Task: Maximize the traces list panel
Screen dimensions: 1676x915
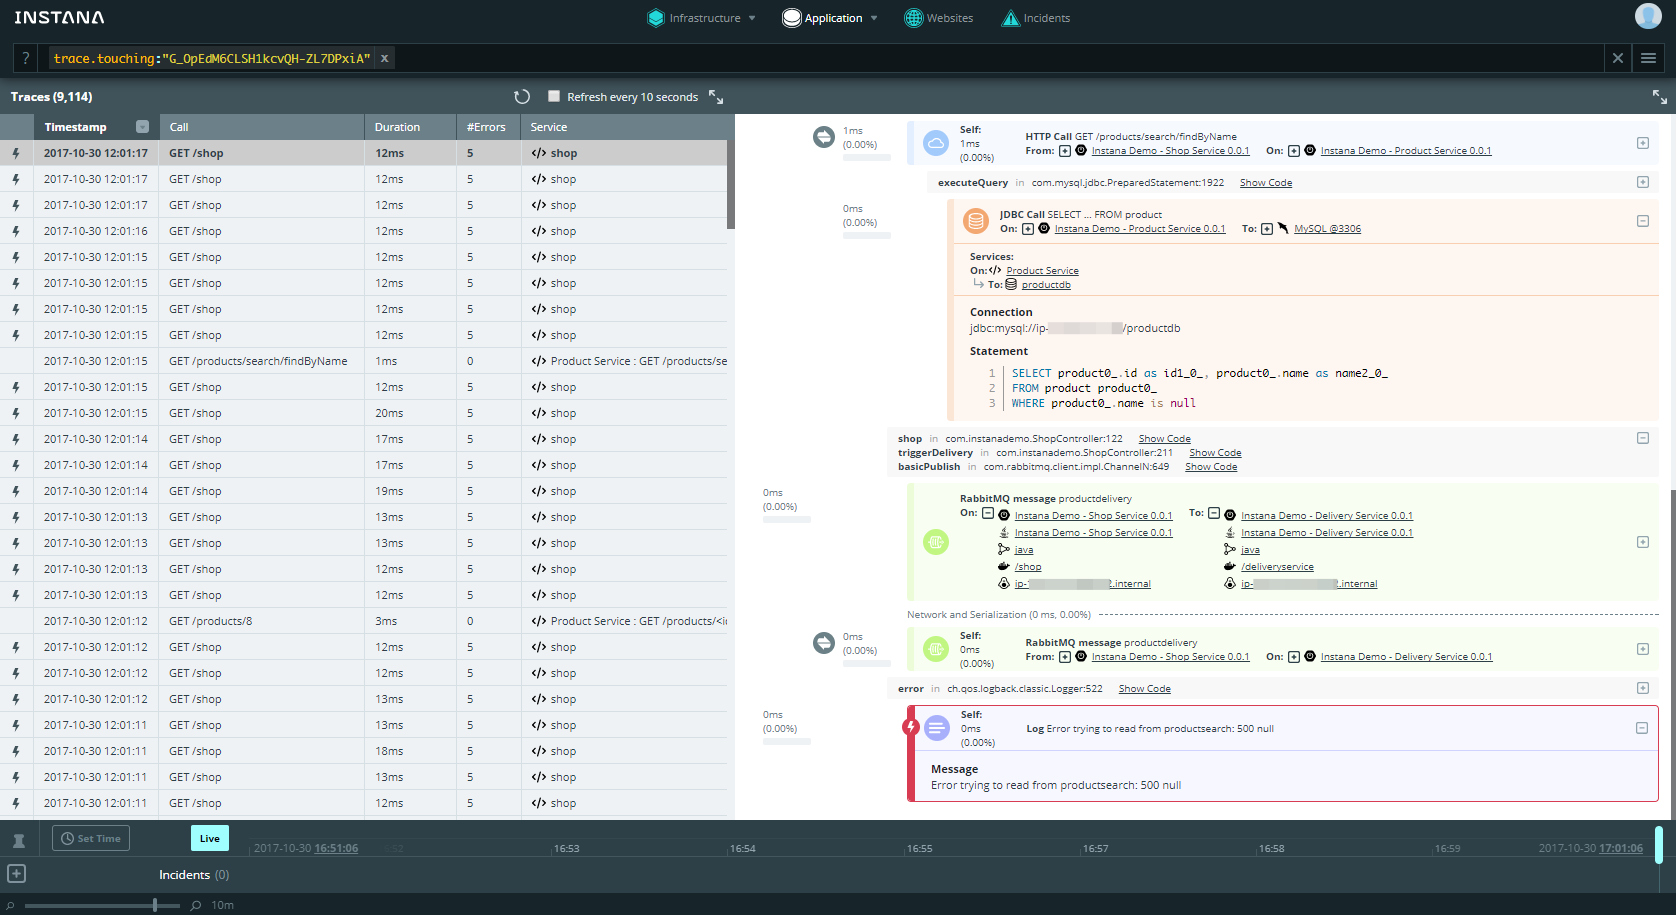Action: coord(716,97)
